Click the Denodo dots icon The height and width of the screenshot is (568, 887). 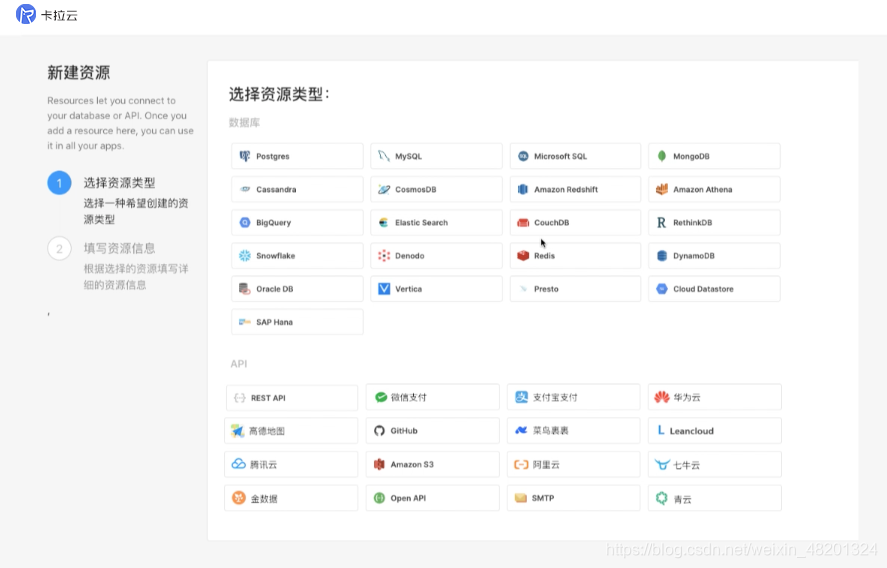[x=384, y=256]
